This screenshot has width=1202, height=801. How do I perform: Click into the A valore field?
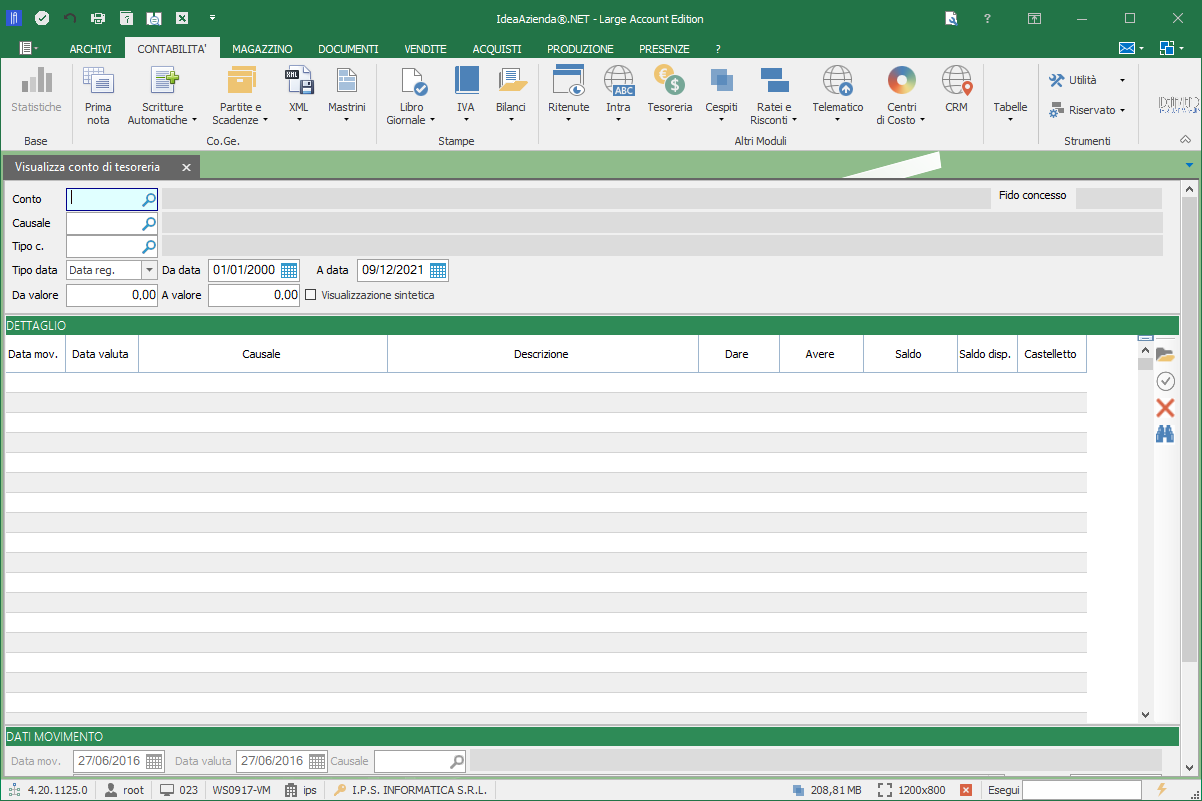coord(254,295)
